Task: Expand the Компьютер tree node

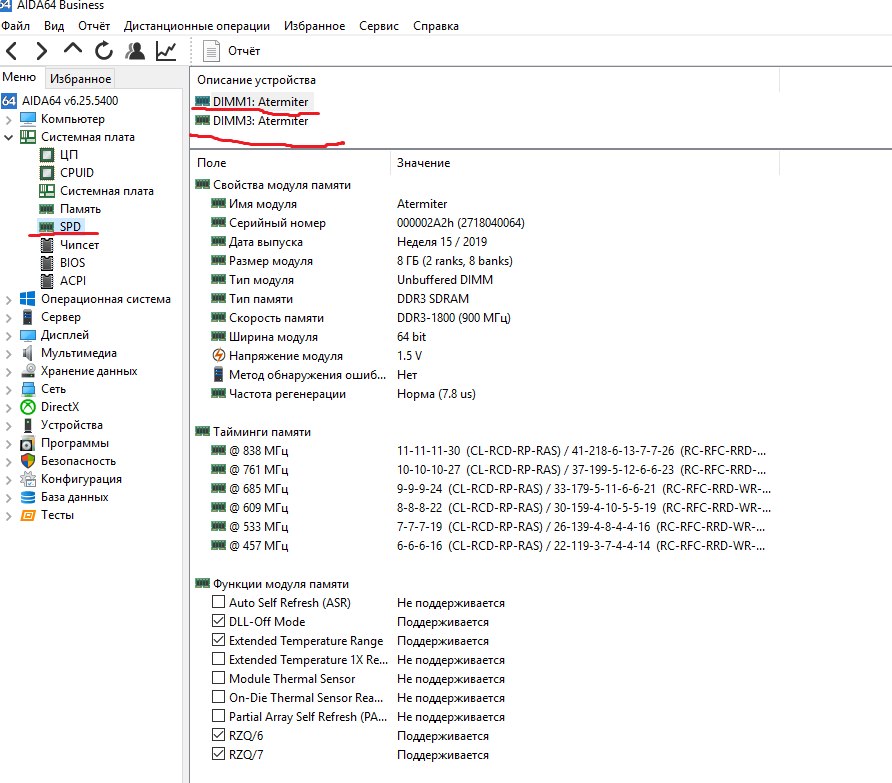Action: [8, 119]
